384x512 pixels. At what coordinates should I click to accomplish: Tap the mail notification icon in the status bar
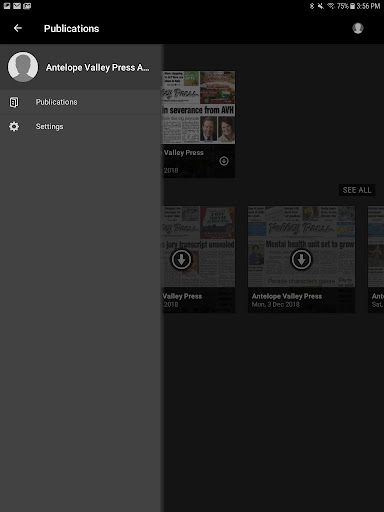pyautogui.click(x=17, y=6)
